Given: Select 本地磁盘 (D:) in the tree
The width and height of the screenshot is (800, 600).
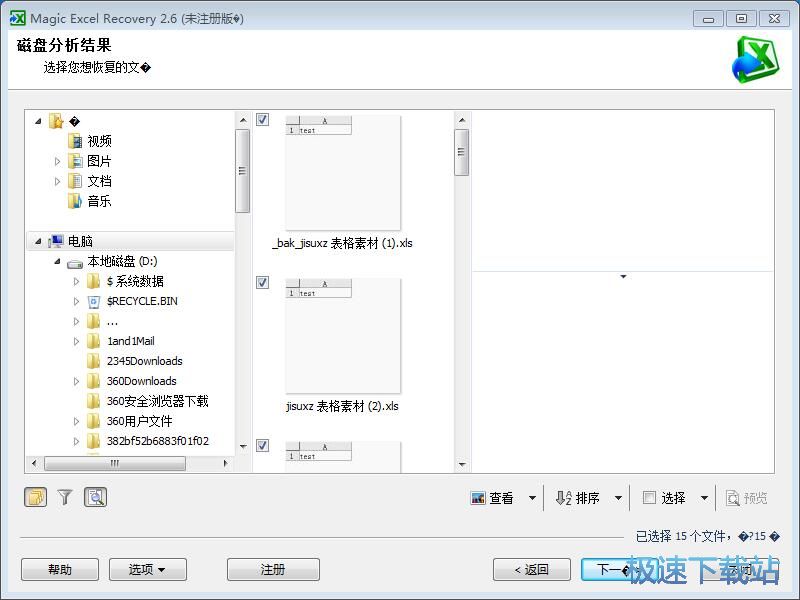Looking at the screenshot, I should coord(121,261).
